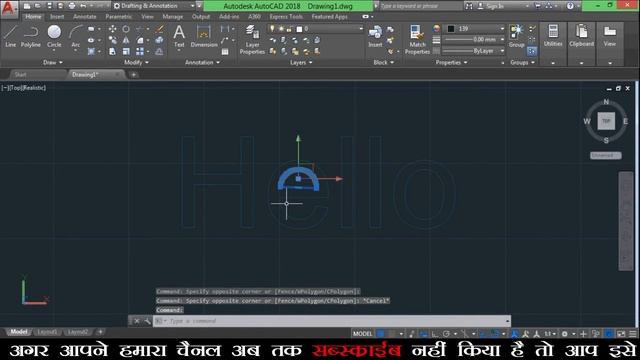Click the viewport controls [-][Top][Realistic] label
640x360 pixels.
pyautogui.click(x=24, y=88)
